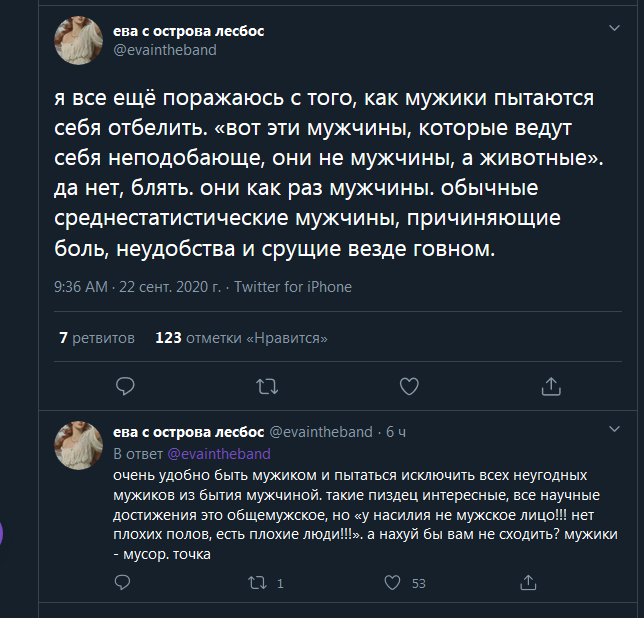This screenshot has width=644, height=618.
Task: Open the main tweet's more options chevron
Action: tap(615, 30)
